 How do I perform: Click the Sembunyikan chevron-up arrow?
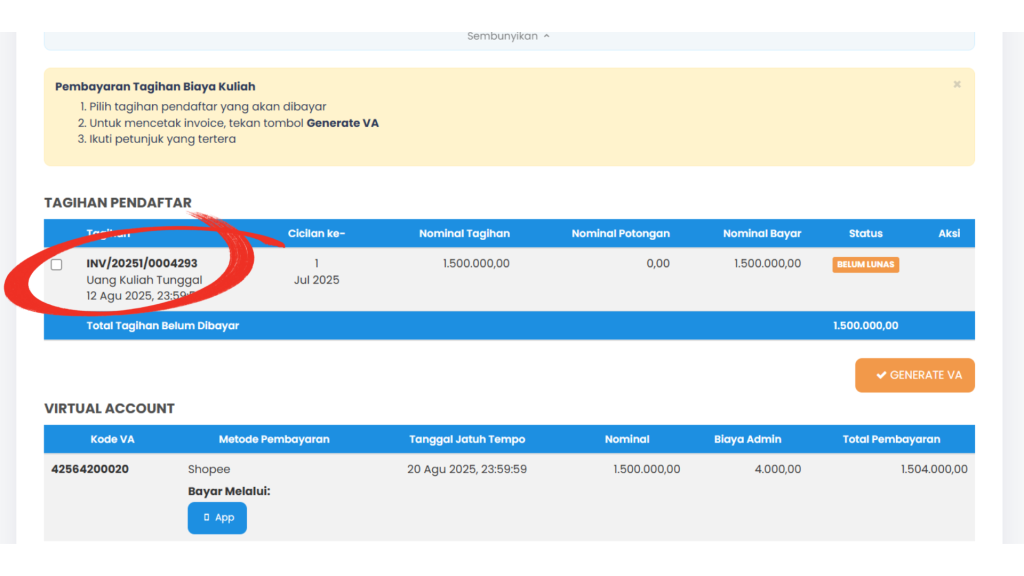point(547,36)
